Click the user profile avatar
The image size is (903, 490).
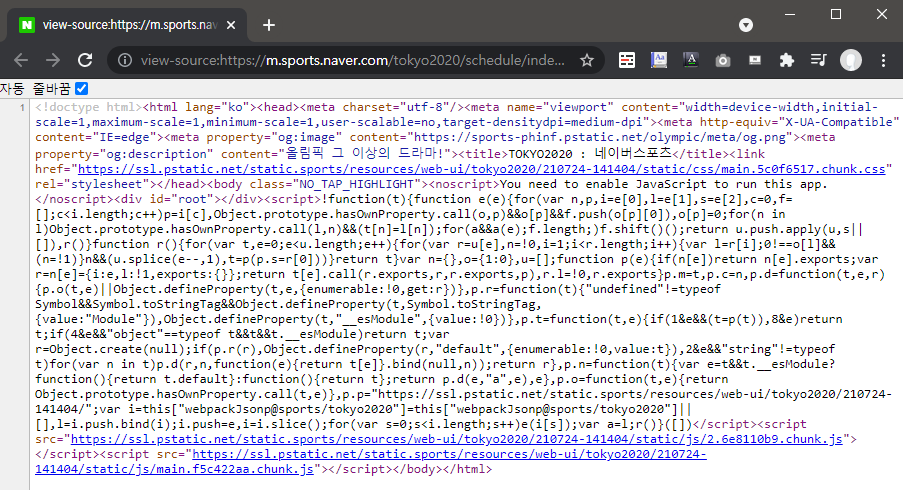tap(850, 60)
